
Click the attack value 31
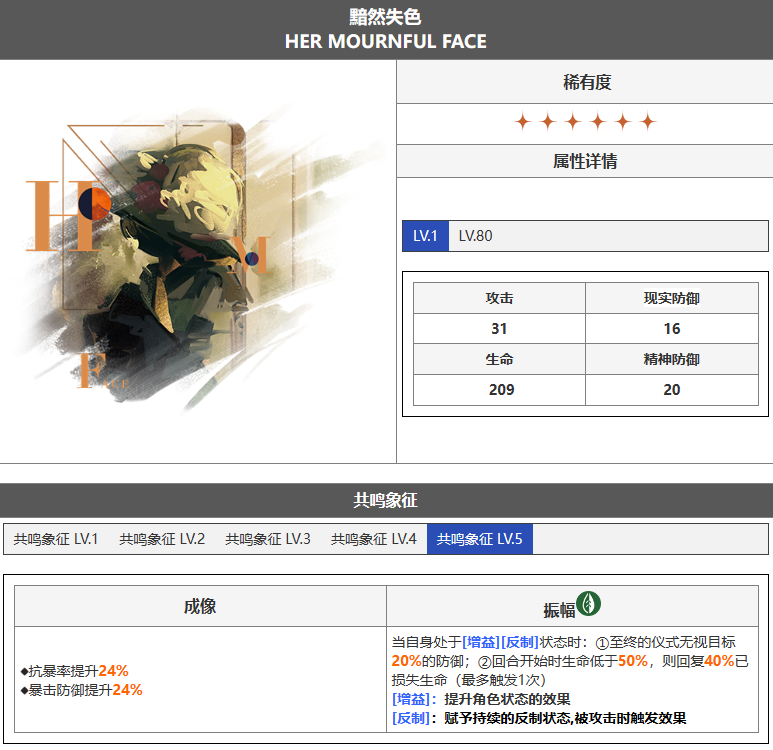click(499, 329)
